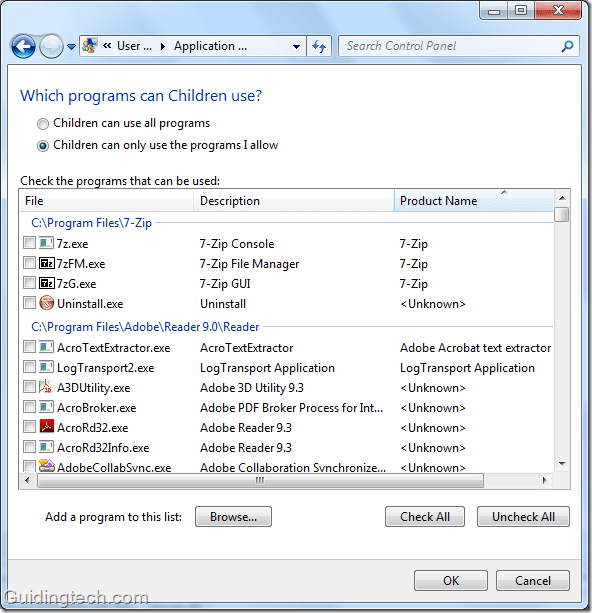Sort by the Description column header
Image resolution: width=592 pixels, height=613 pixels.
tap(294, 201)
